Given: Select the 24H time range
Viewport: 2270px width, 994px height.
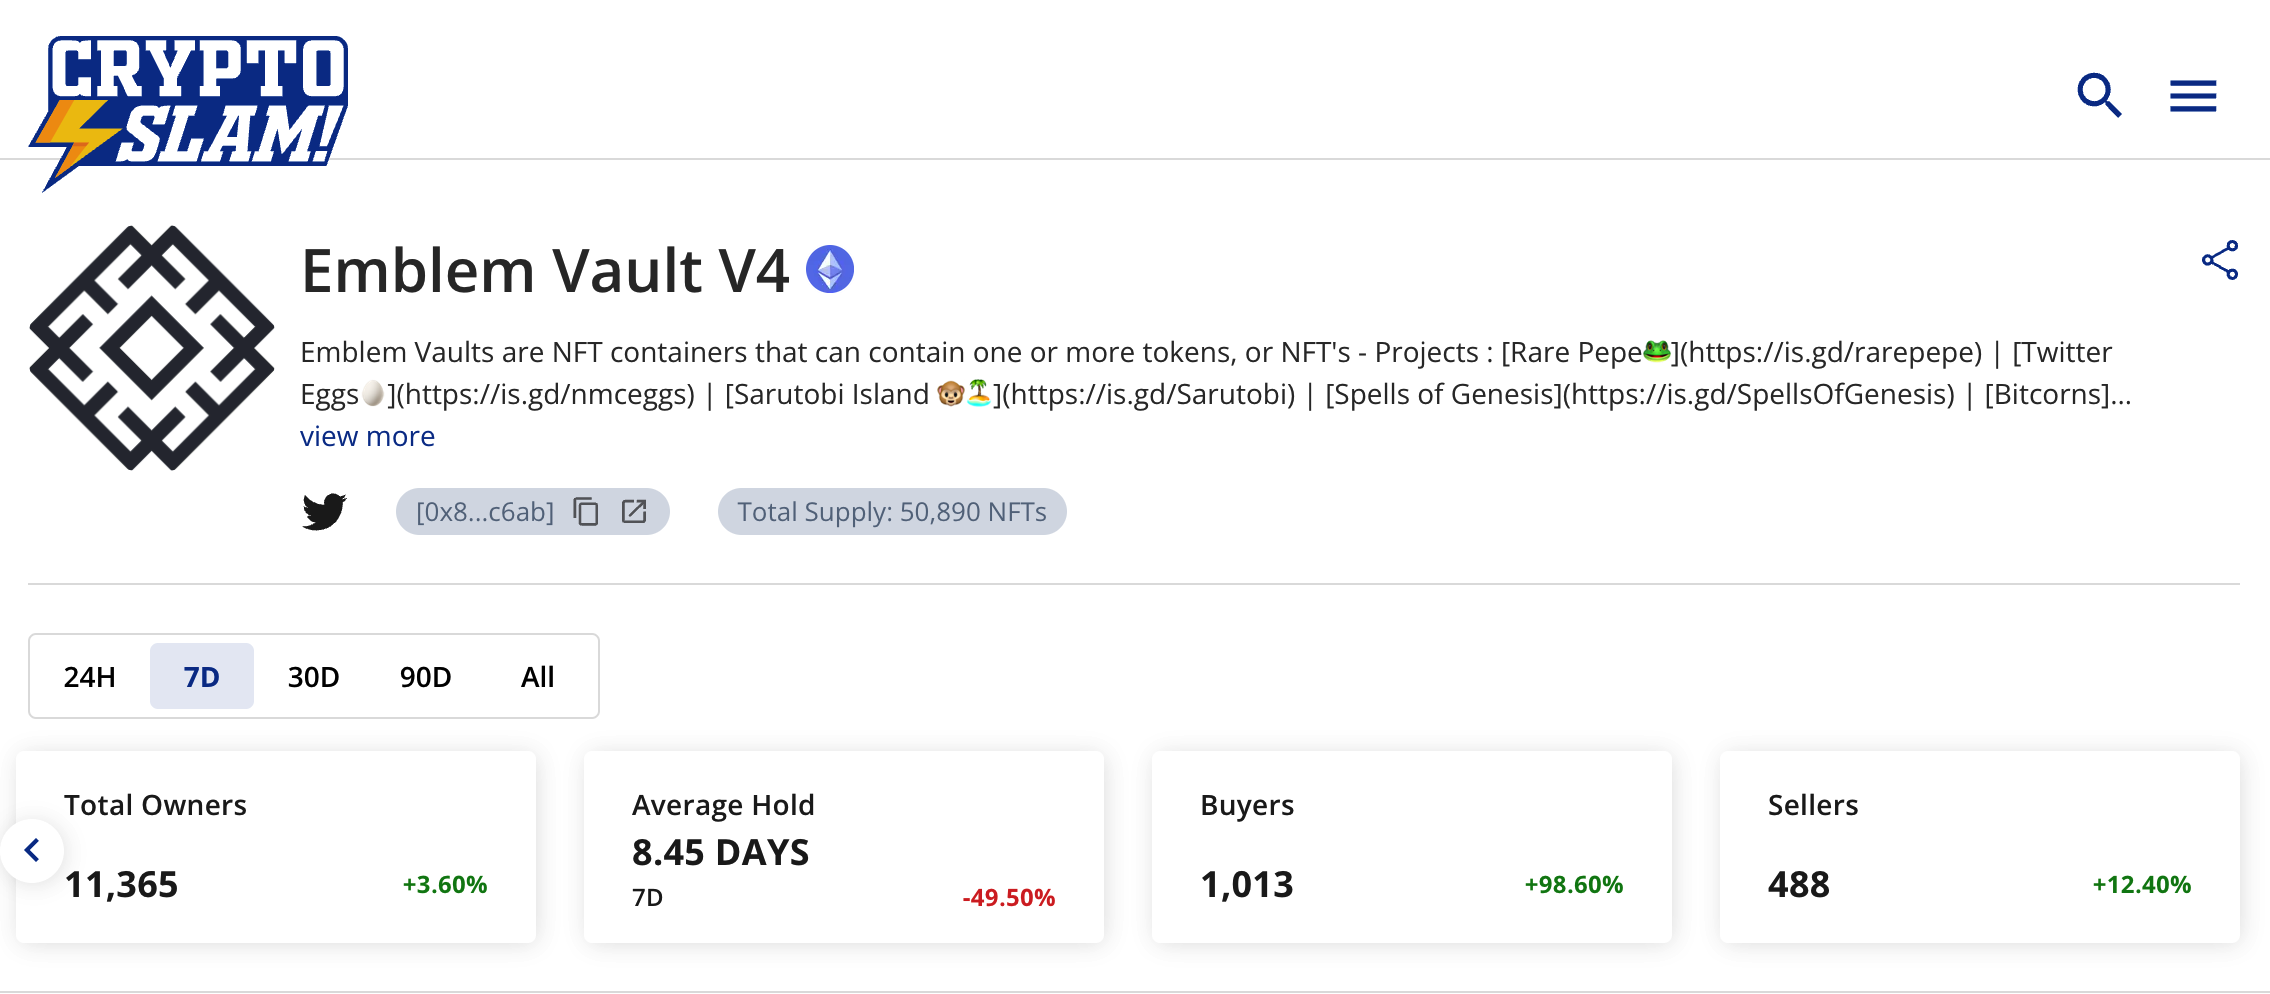Looking at the screenshot, I should point(90,677).
